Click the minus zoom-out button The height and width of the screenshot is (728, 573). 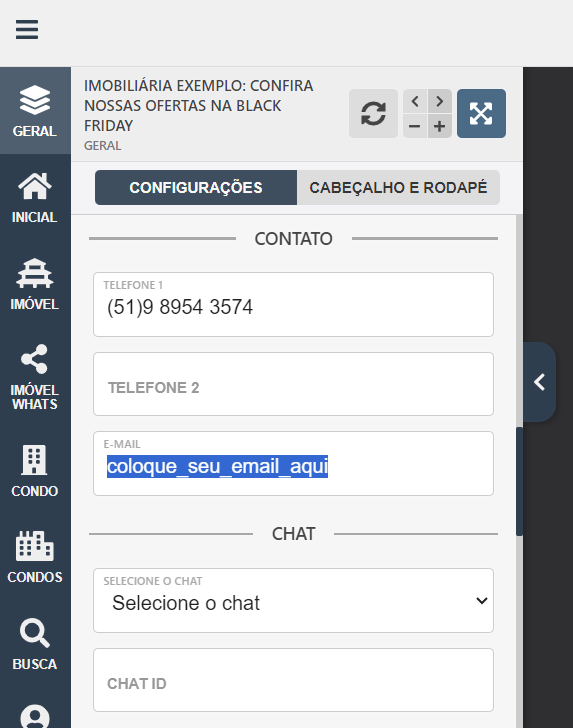coord(415,126)
